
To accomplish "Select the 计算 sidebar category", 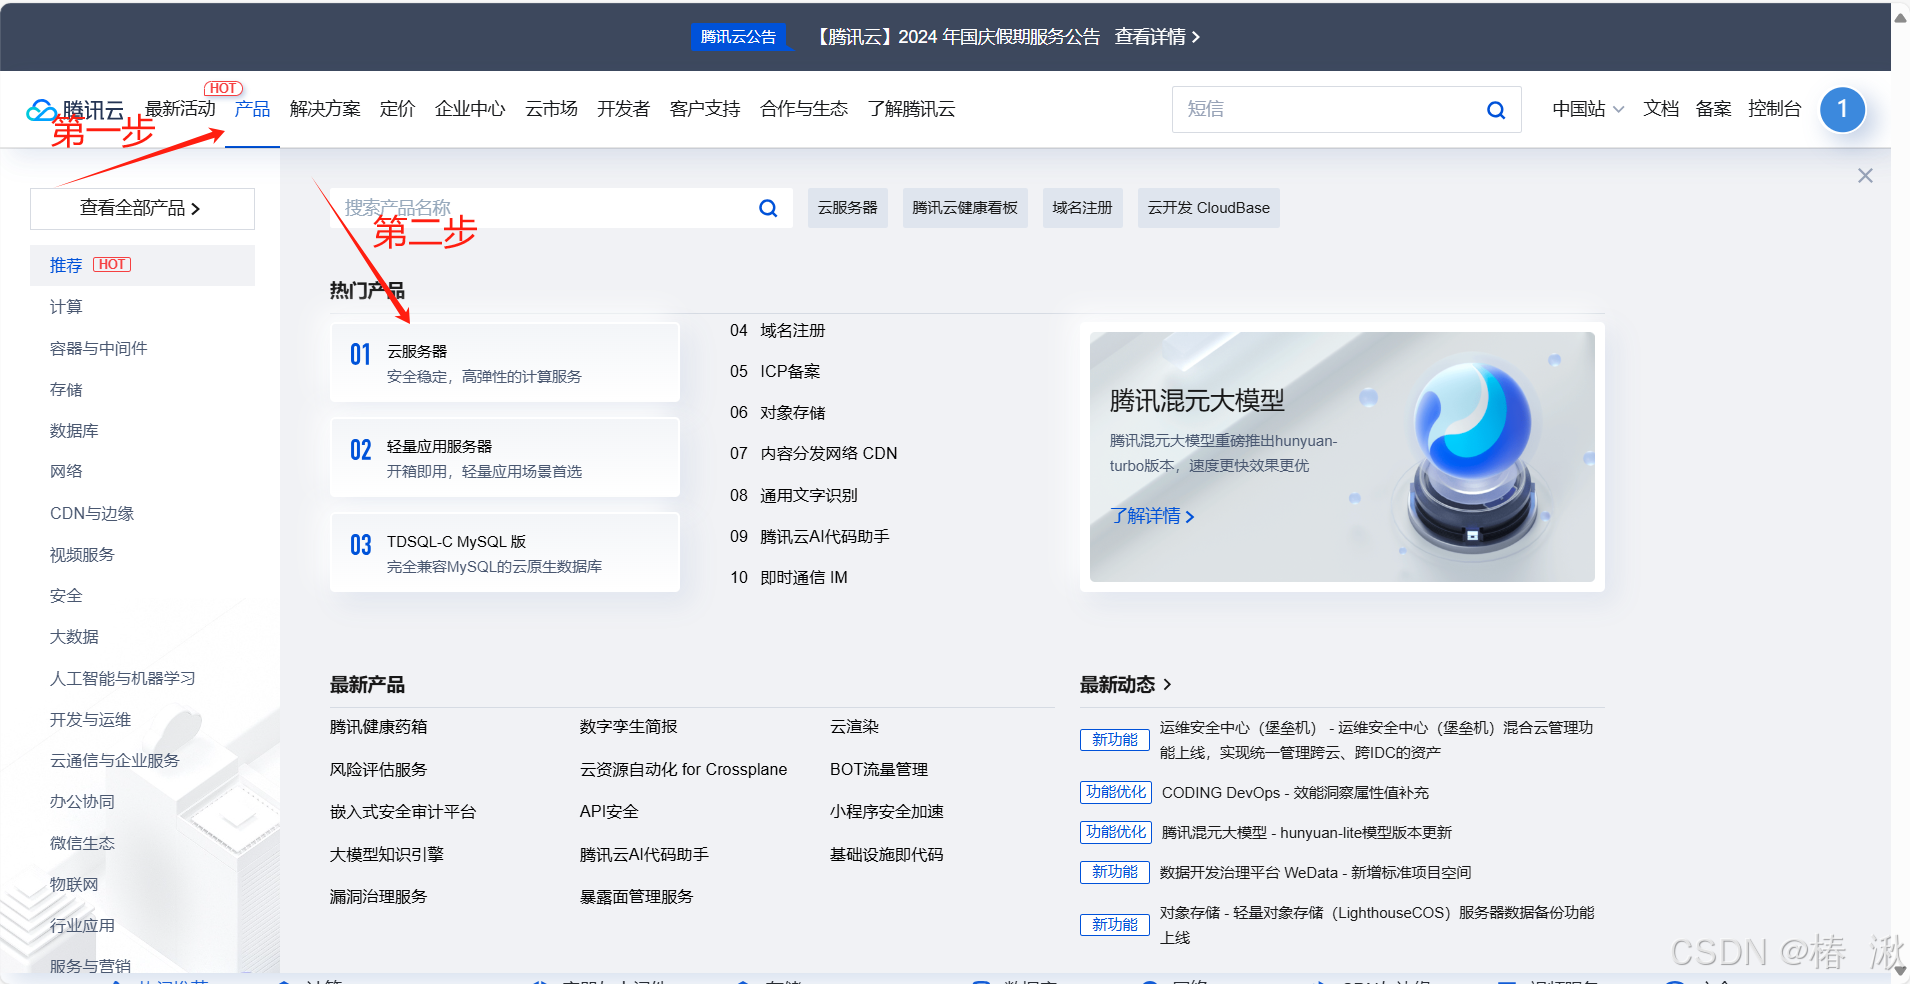I will 66,307.
